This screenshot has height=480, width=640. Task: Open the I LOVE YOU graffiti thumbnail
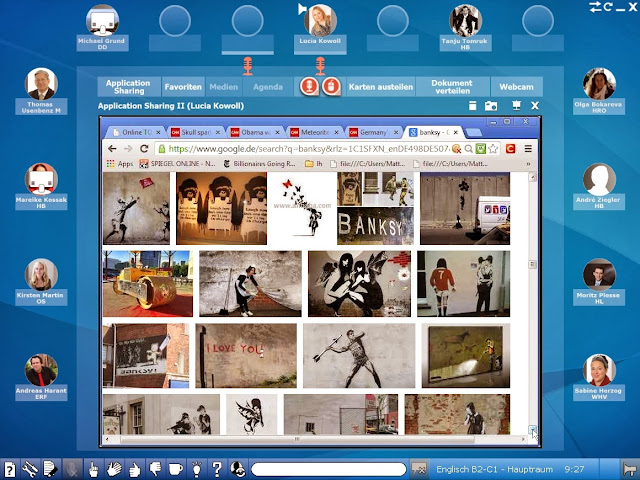pyautogui.click(x=246, y=356)
